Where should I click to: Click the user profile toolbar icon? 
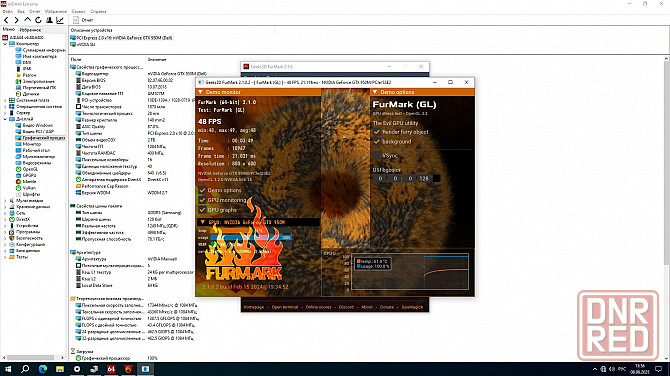(x=49, y=20)
